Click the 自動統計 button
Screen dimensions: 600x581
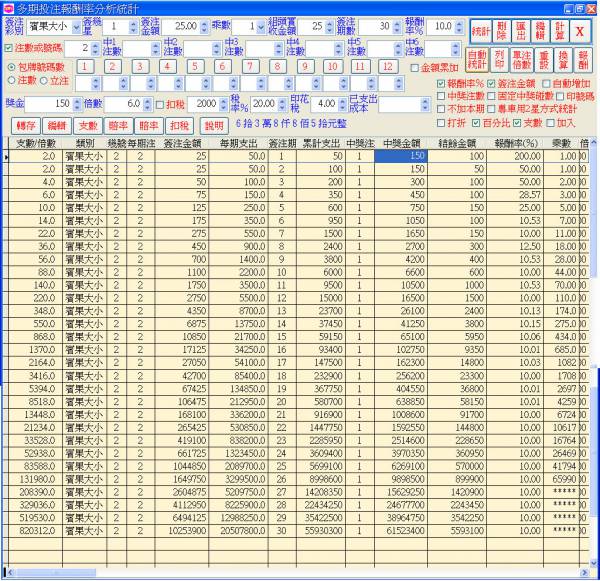pos(477,60)
